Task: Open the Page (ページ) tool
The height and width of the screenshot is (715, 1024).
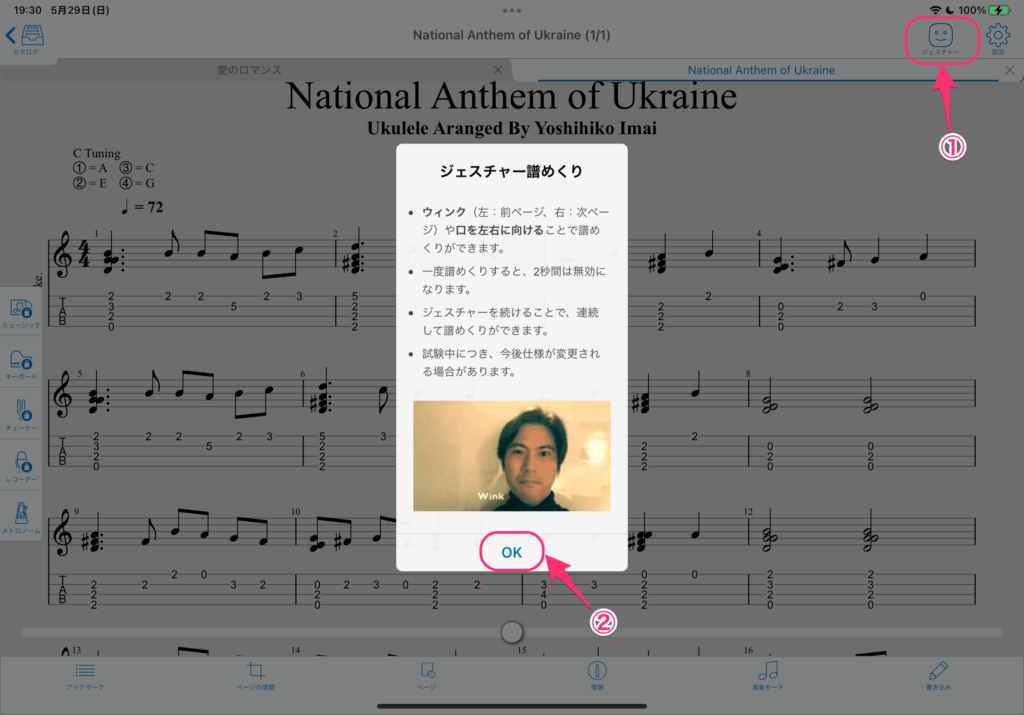Action: pyautogui.click(x=427, y=675)
